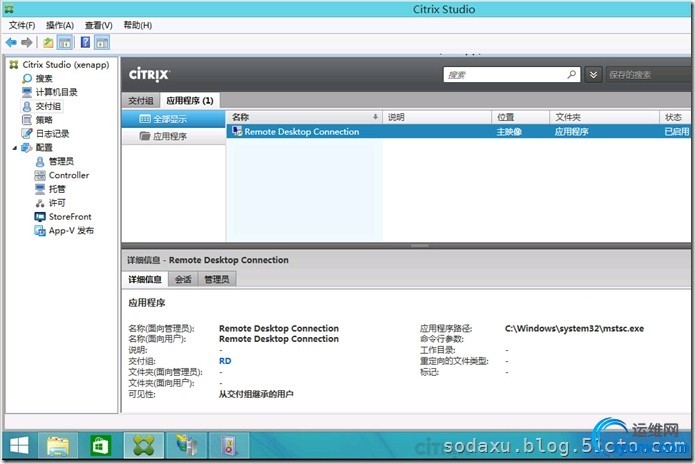Select the 交付组 tree node
This screenshot has width=695, height=464.
click(48, 106)
